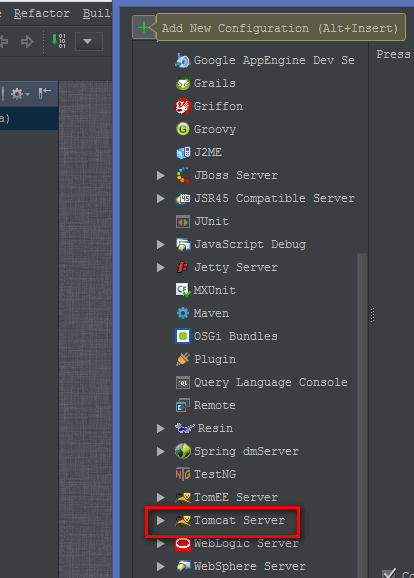Select the Grails icon
Image resolution: width=414 pixels, height=578 pixels.
click(x=182, y=83)
